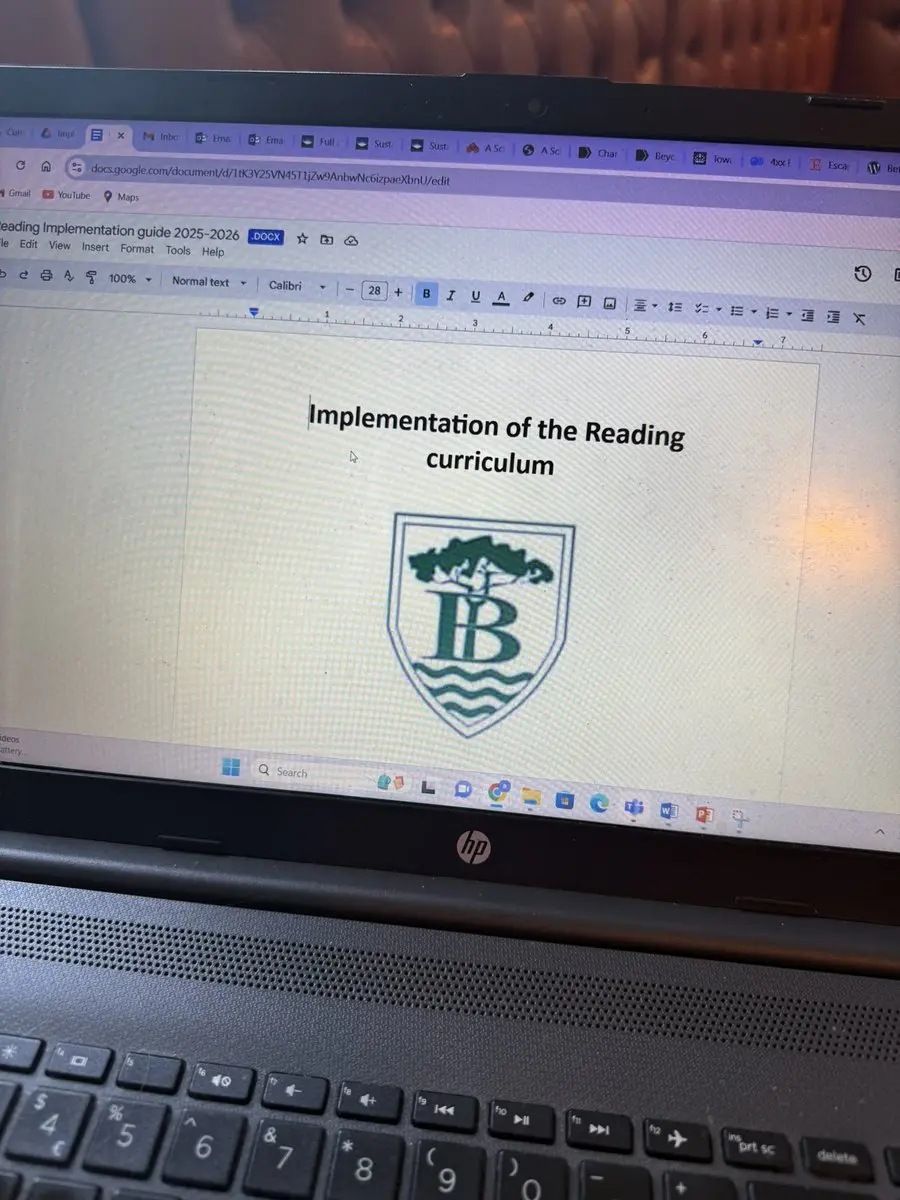Click the document title Reading Implementation guide
This screenshot has height=1200, width=900.
120,232
